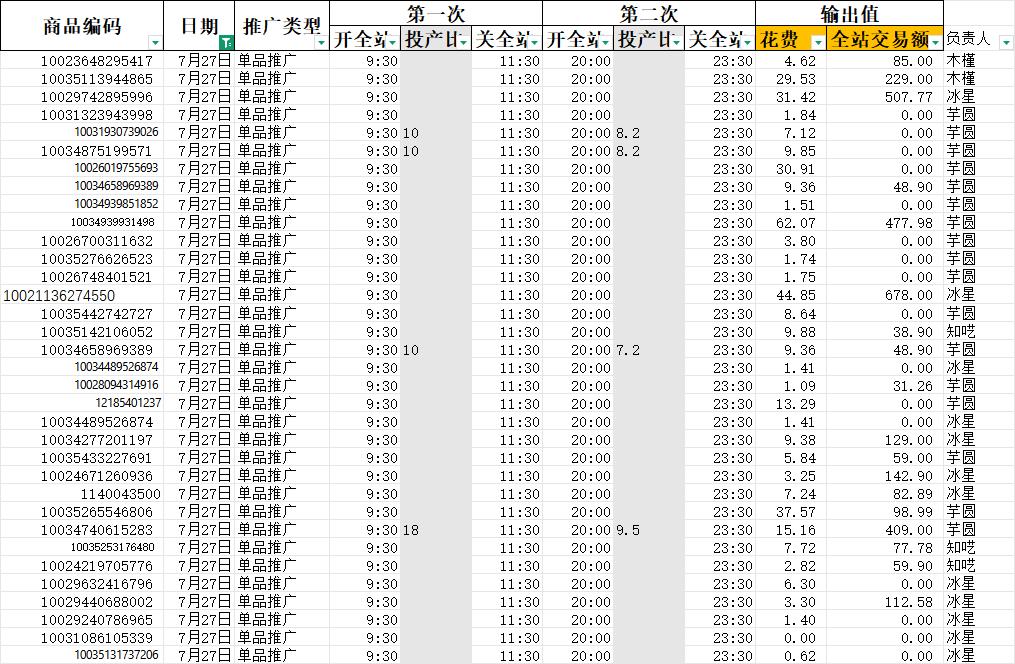Select product code 12185401237
The height and width of the screenshot is (664, 1015).
tap(128, 403)
